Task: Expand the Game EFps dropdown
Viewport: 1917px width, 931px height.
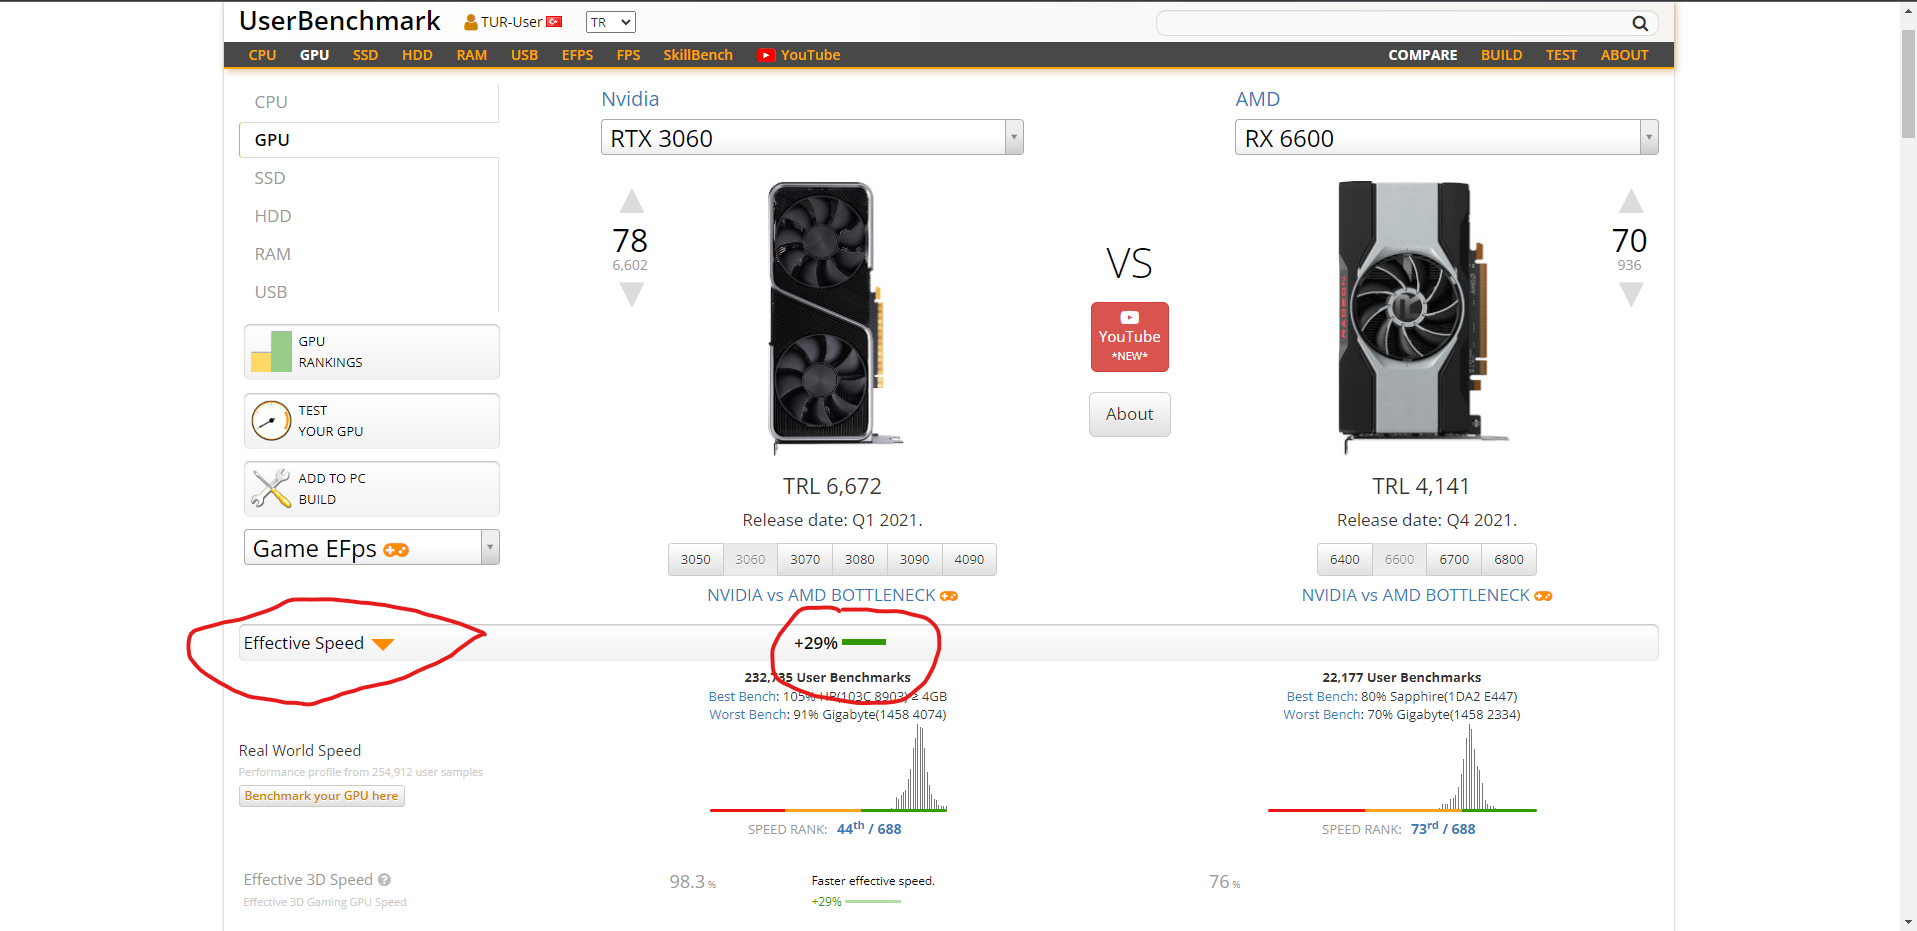Action: tap(371, 548)
